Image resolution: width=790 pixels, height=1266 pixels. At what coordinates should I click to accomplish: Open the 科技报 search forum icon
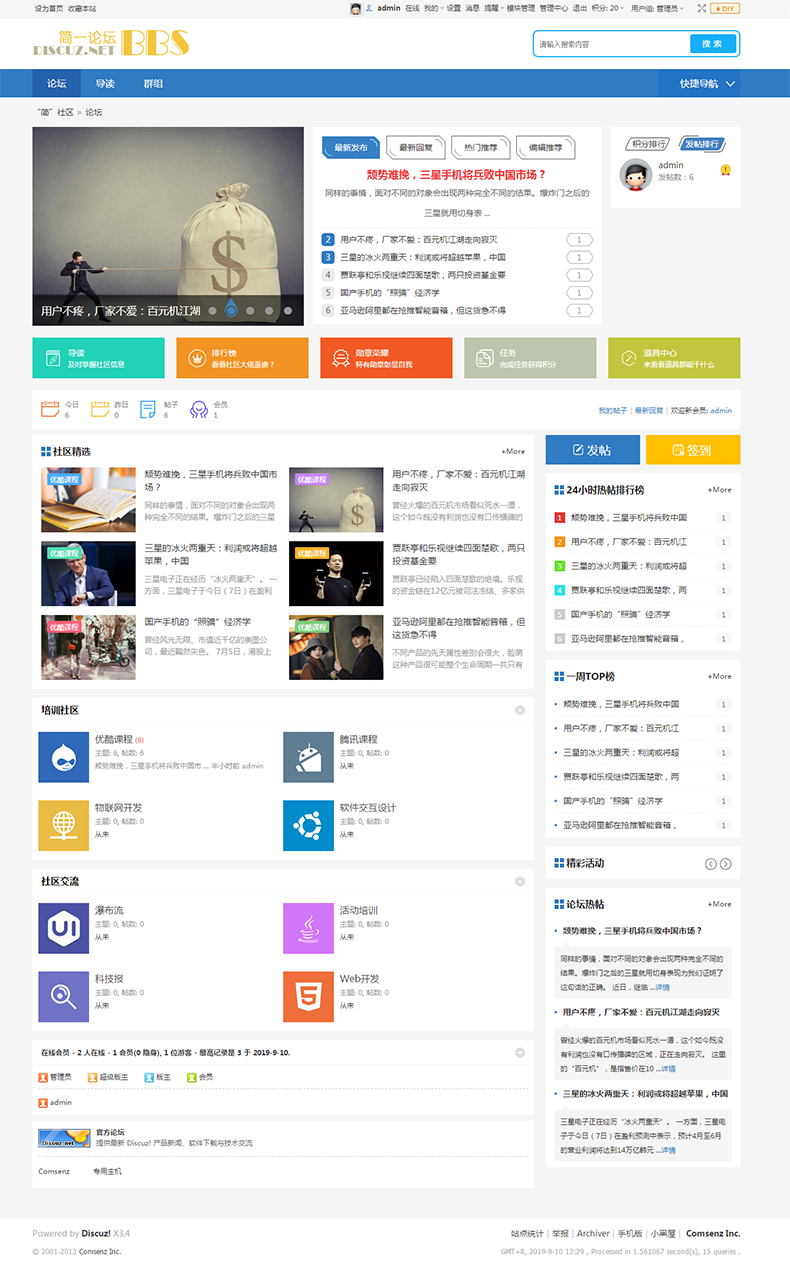64,996
